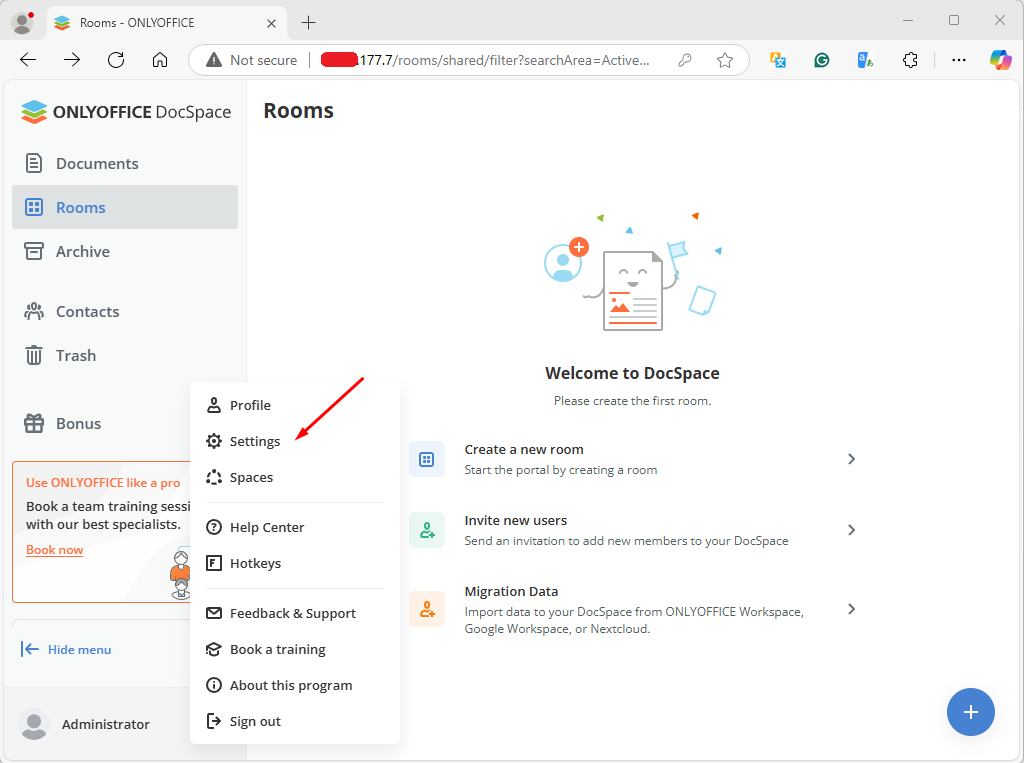This screenshot has height=763, width=1024.
Task: Open Hotkeys from the user menu
Action: 295,563
